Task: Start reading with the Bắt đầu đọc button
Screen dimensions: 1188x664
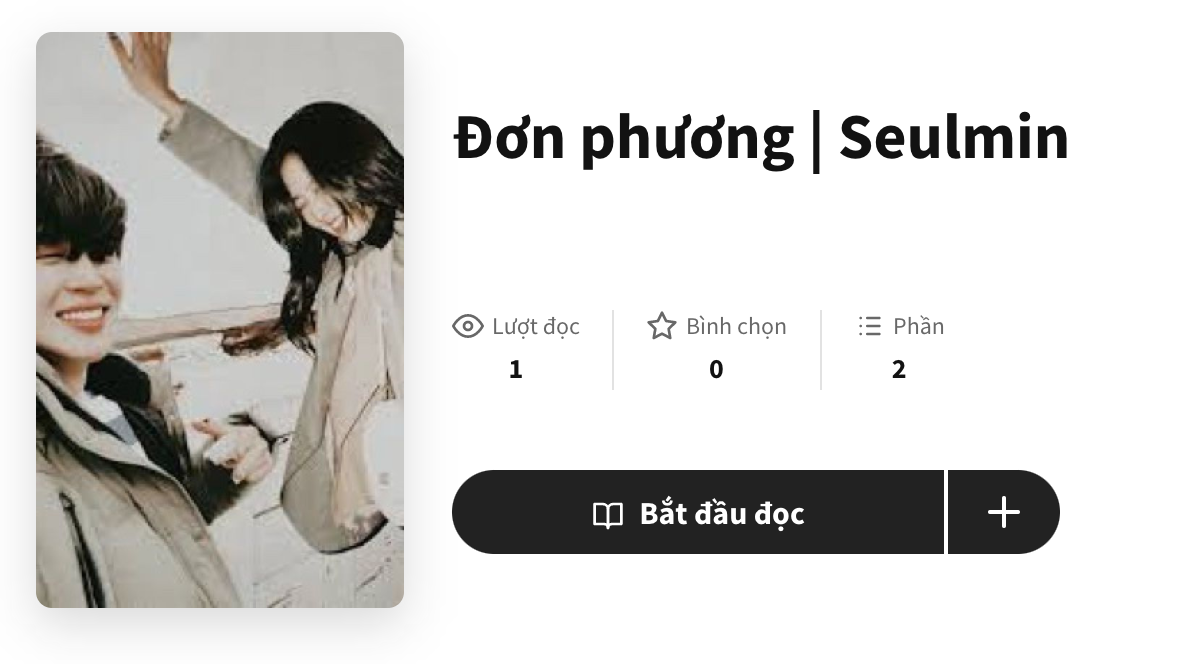Action: click(x=698, y=513)
